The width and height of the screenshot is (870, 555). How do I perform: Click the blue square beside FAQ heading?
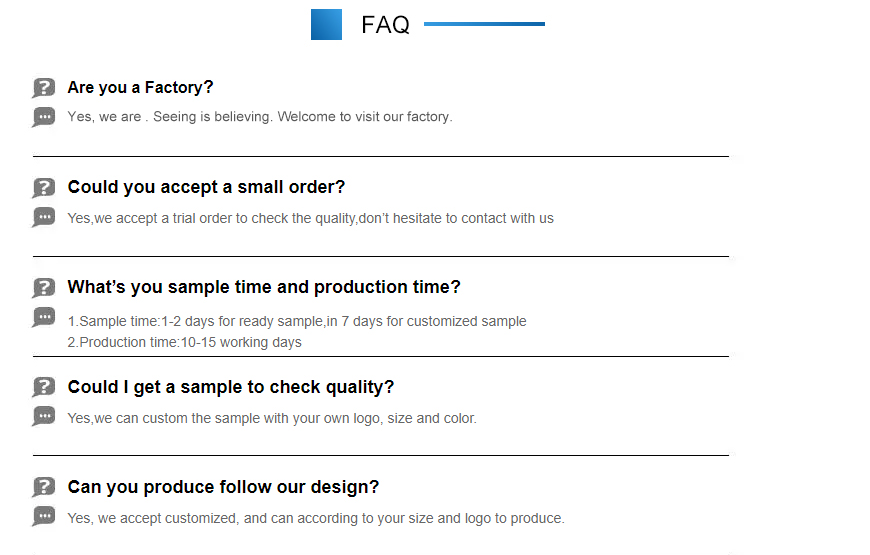[x=326, y=24]
